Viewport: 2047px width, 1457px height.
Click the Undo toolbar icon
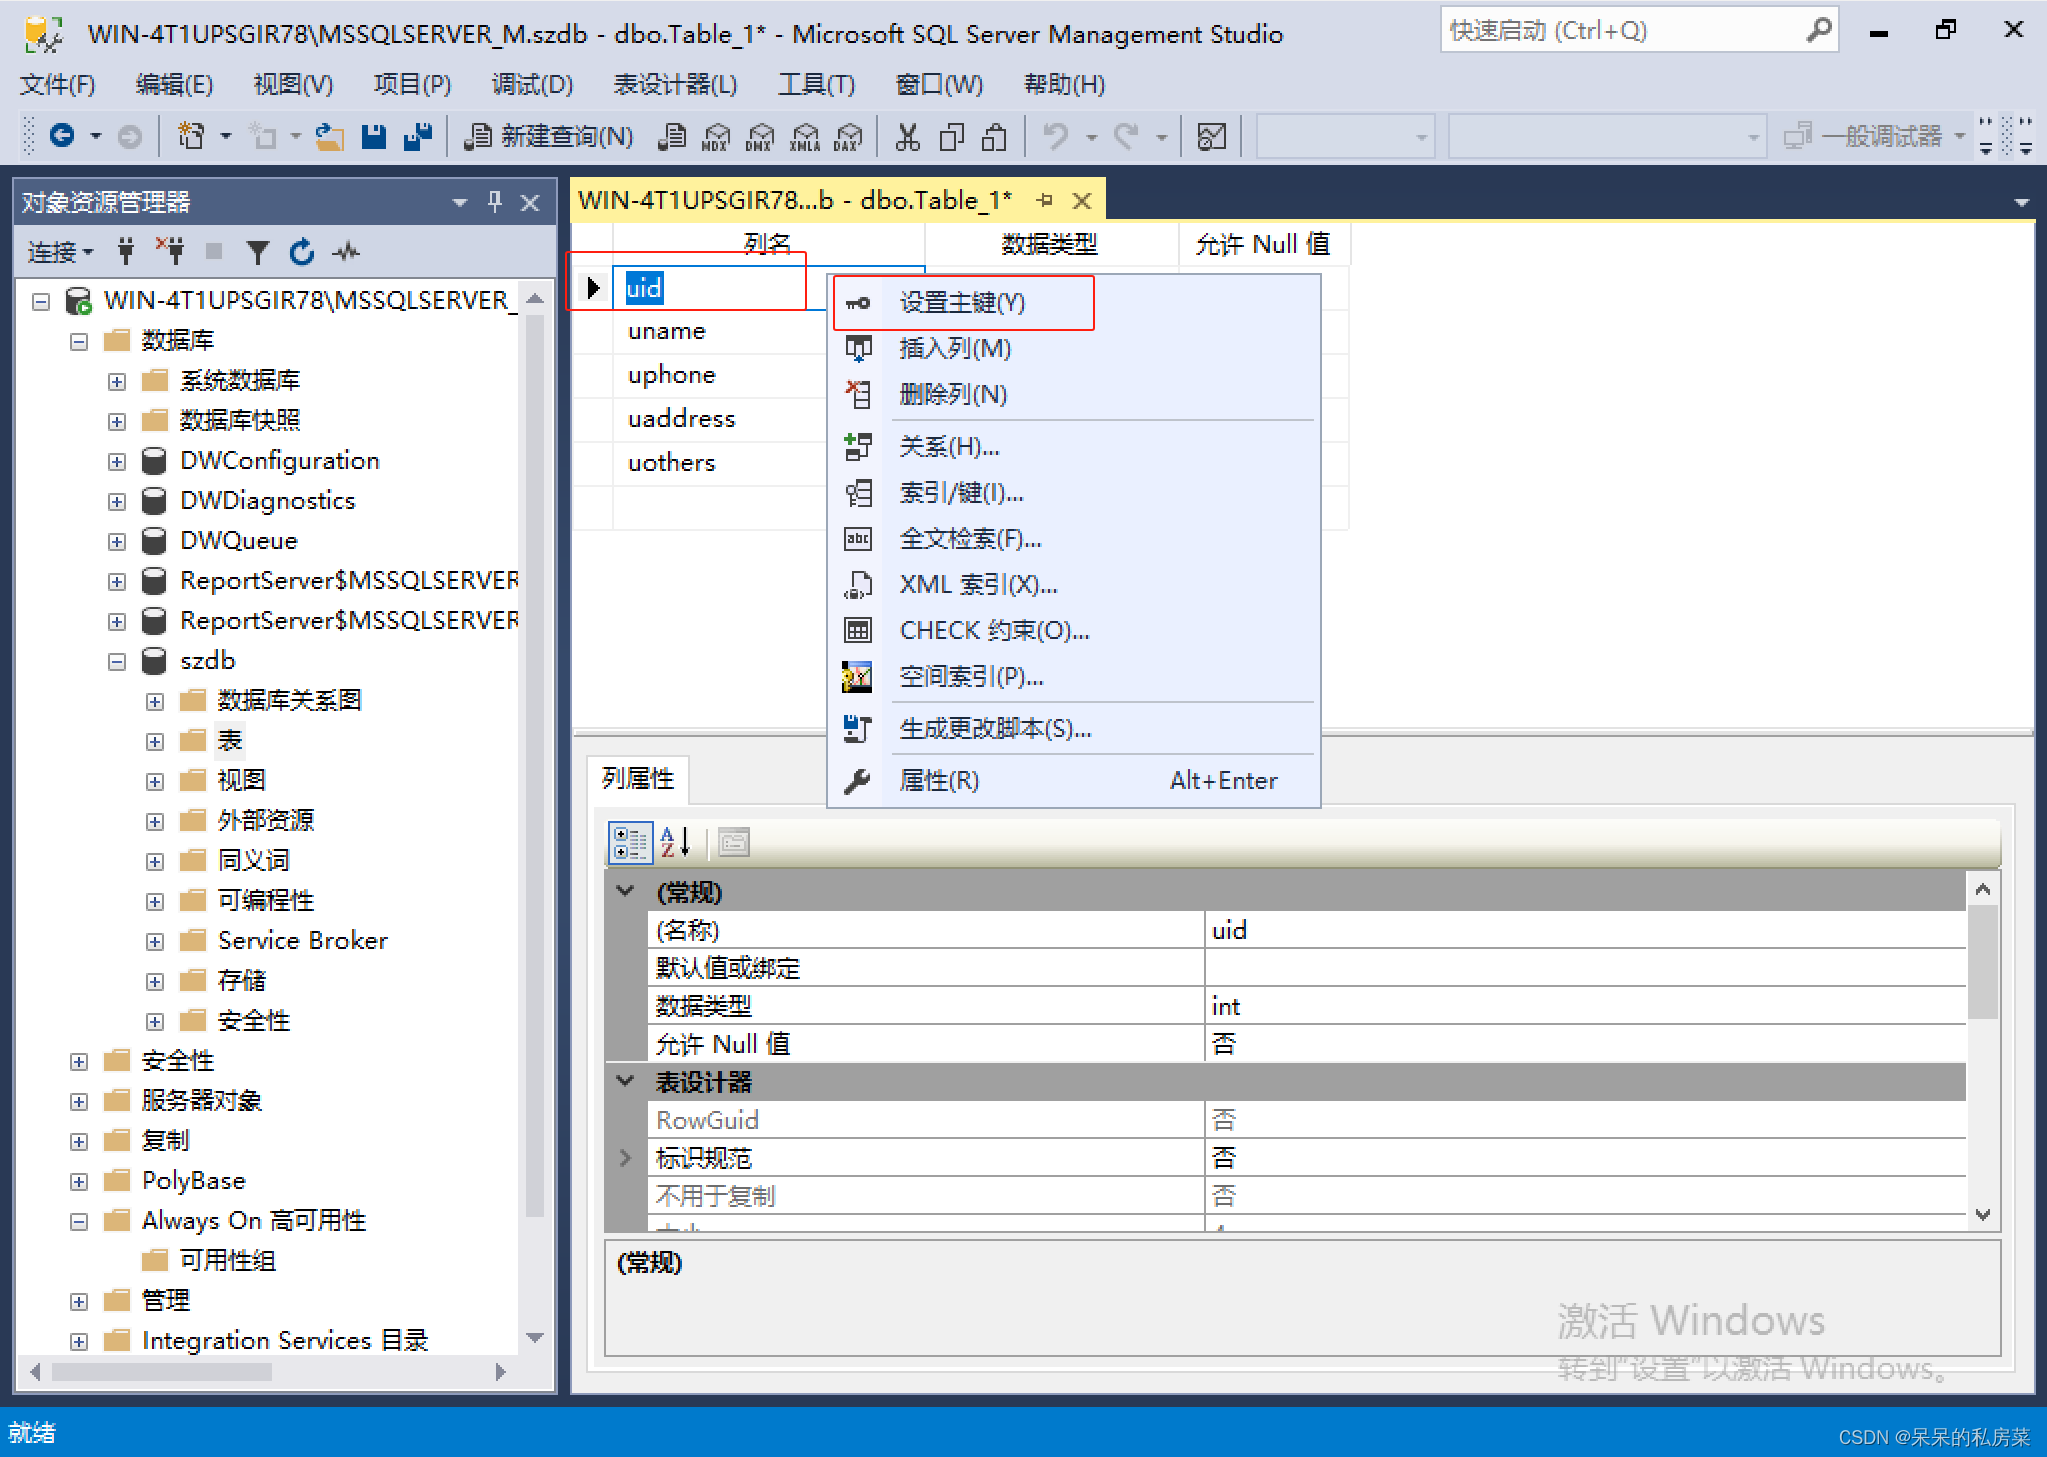1056,136
